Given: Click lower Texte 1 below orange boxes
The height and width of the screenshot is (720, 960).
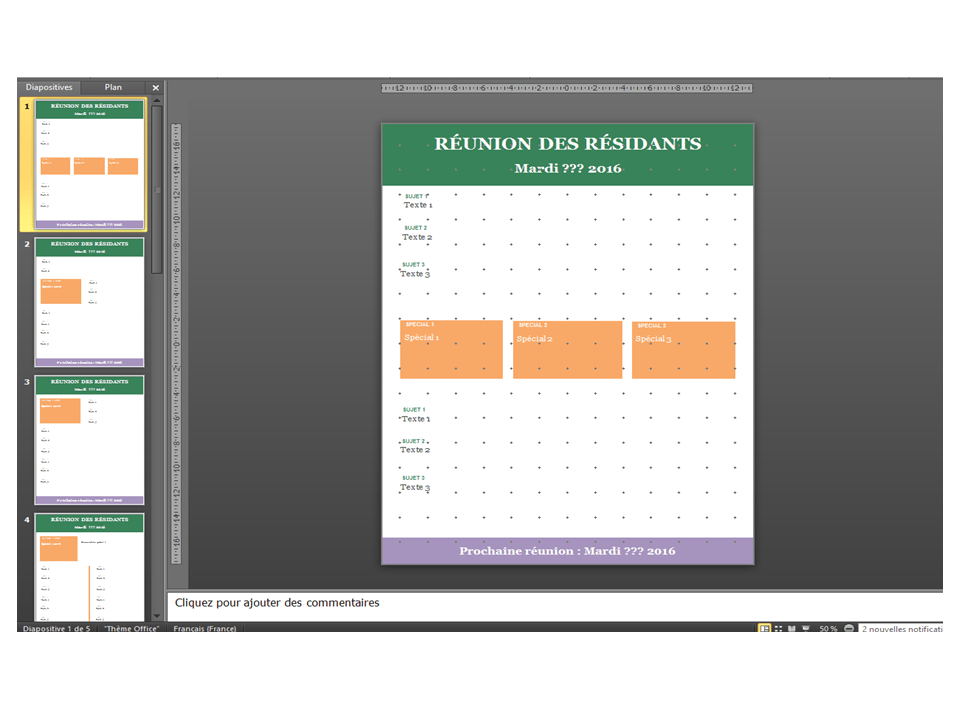Looking at the screenshot, I should pos(416,419).
